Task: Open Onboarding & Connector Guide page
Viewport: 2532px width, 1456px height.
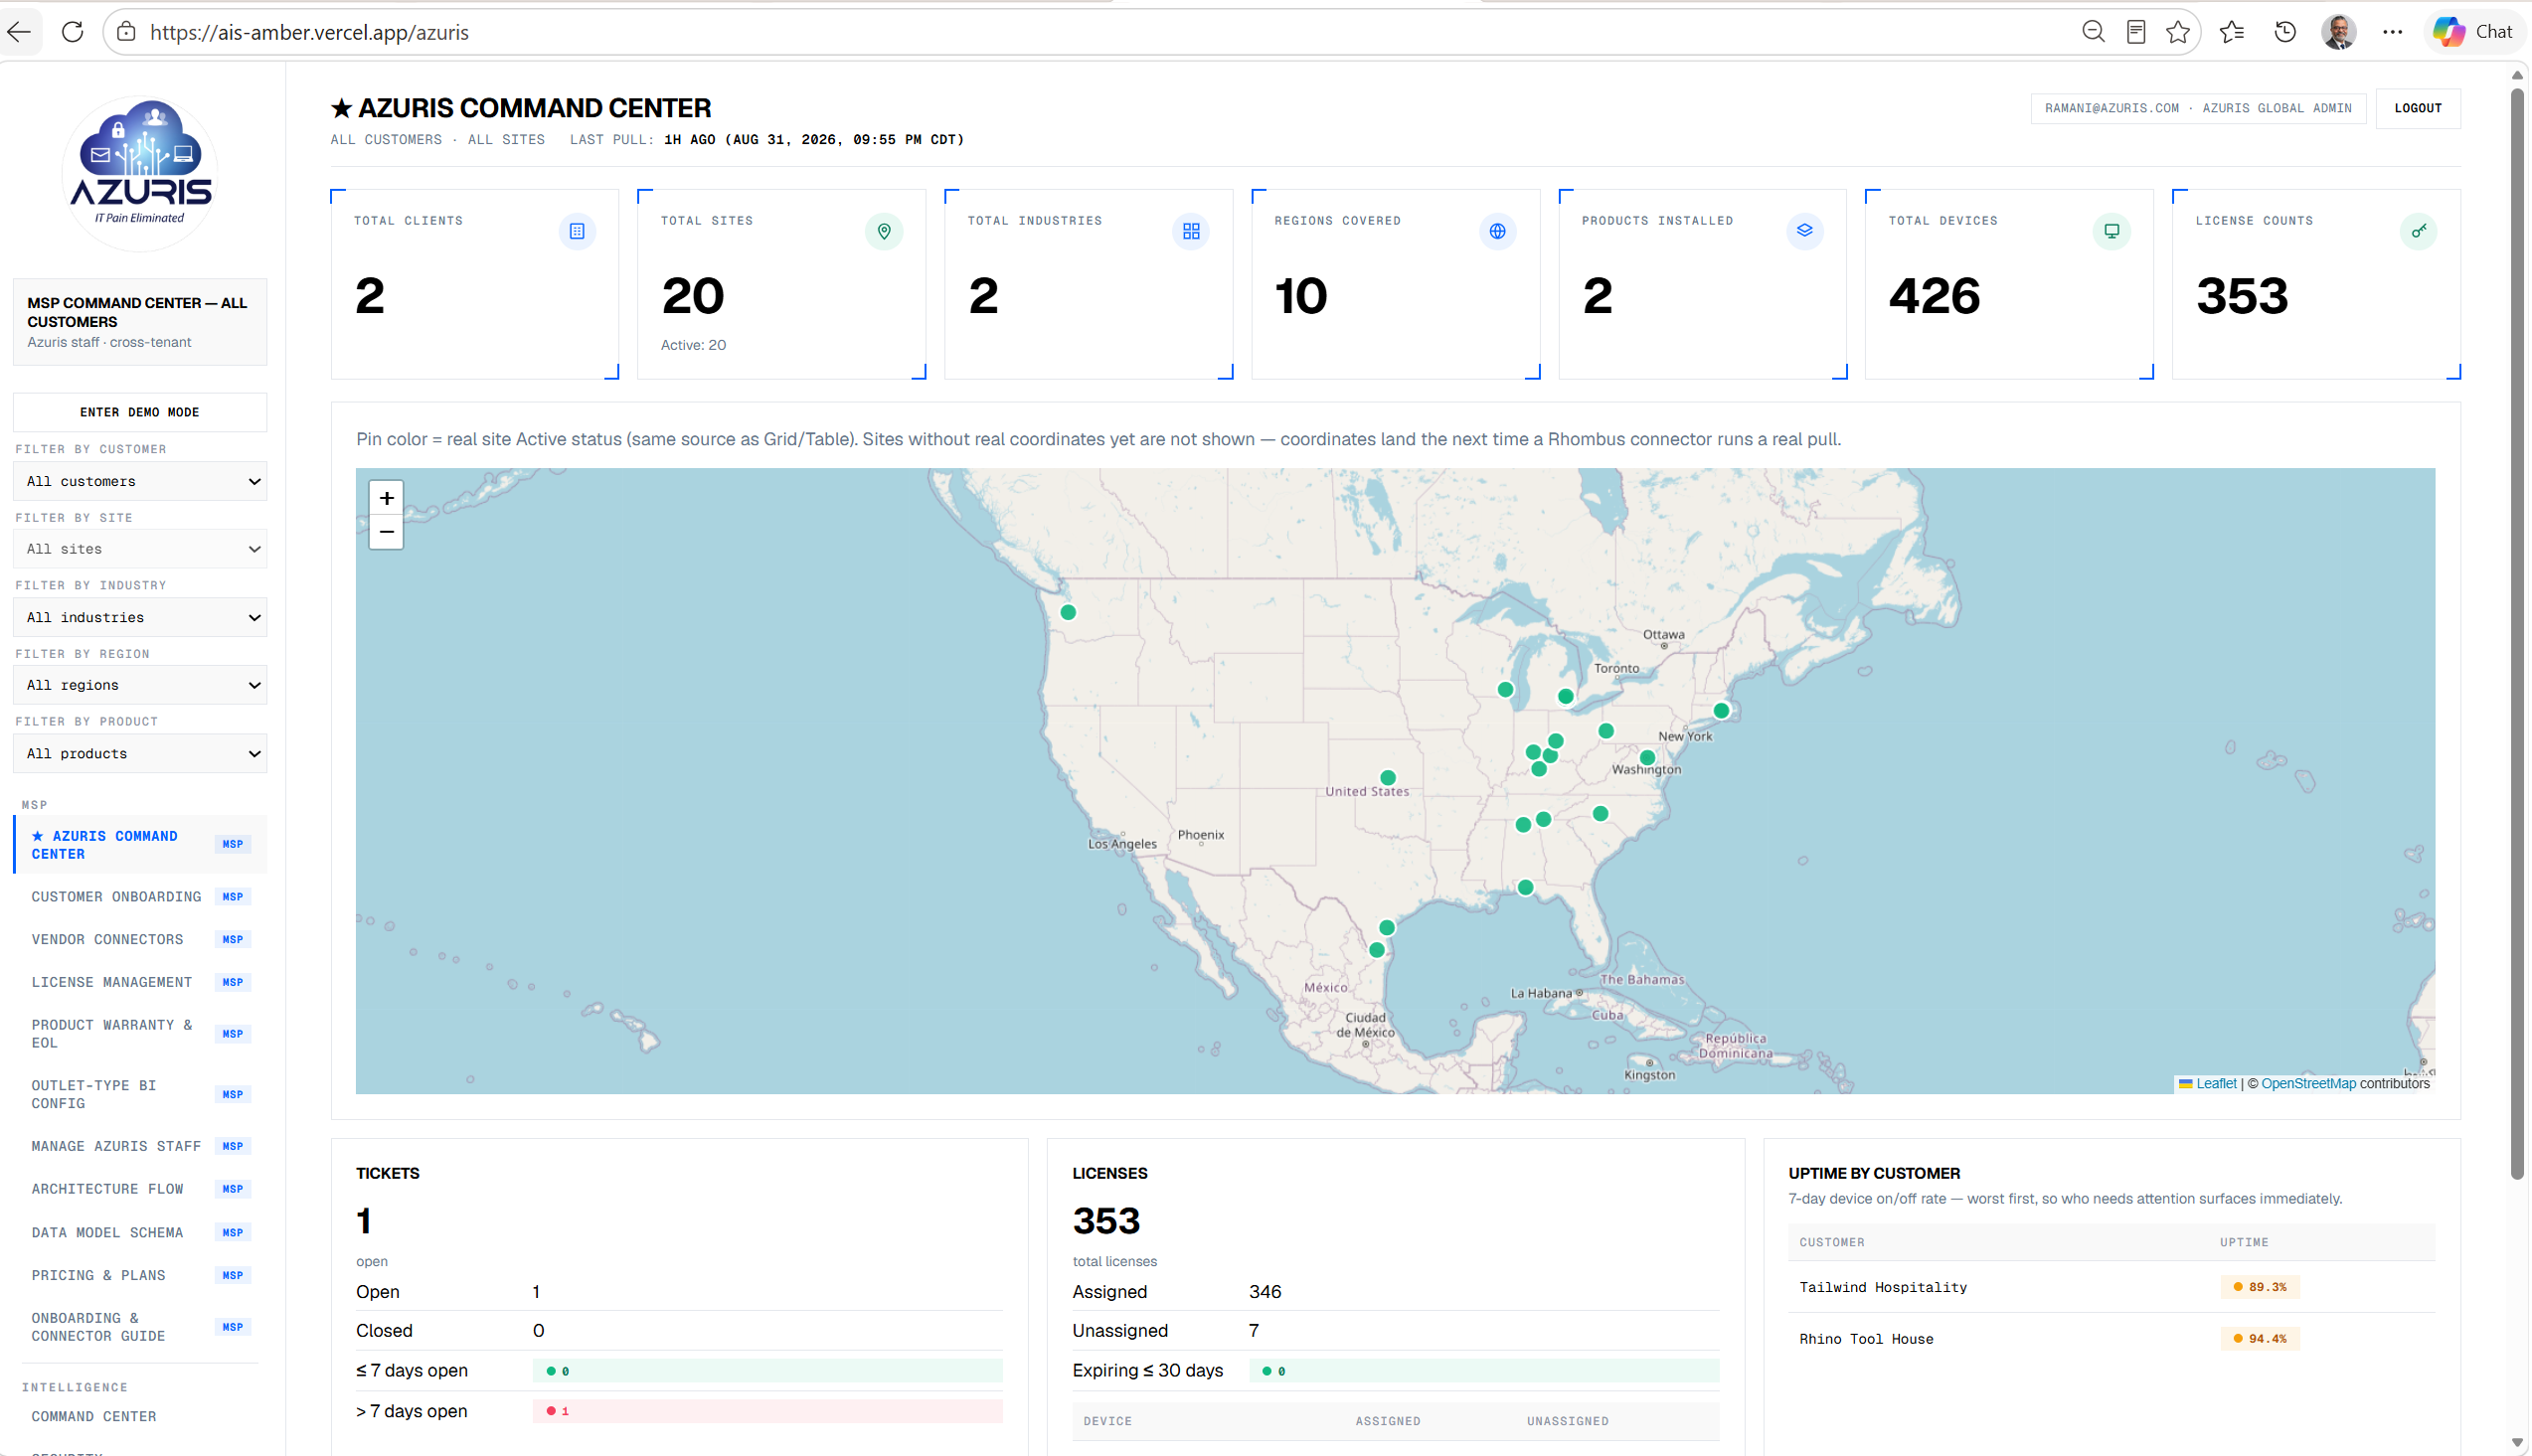Action: coord(140,1327)
